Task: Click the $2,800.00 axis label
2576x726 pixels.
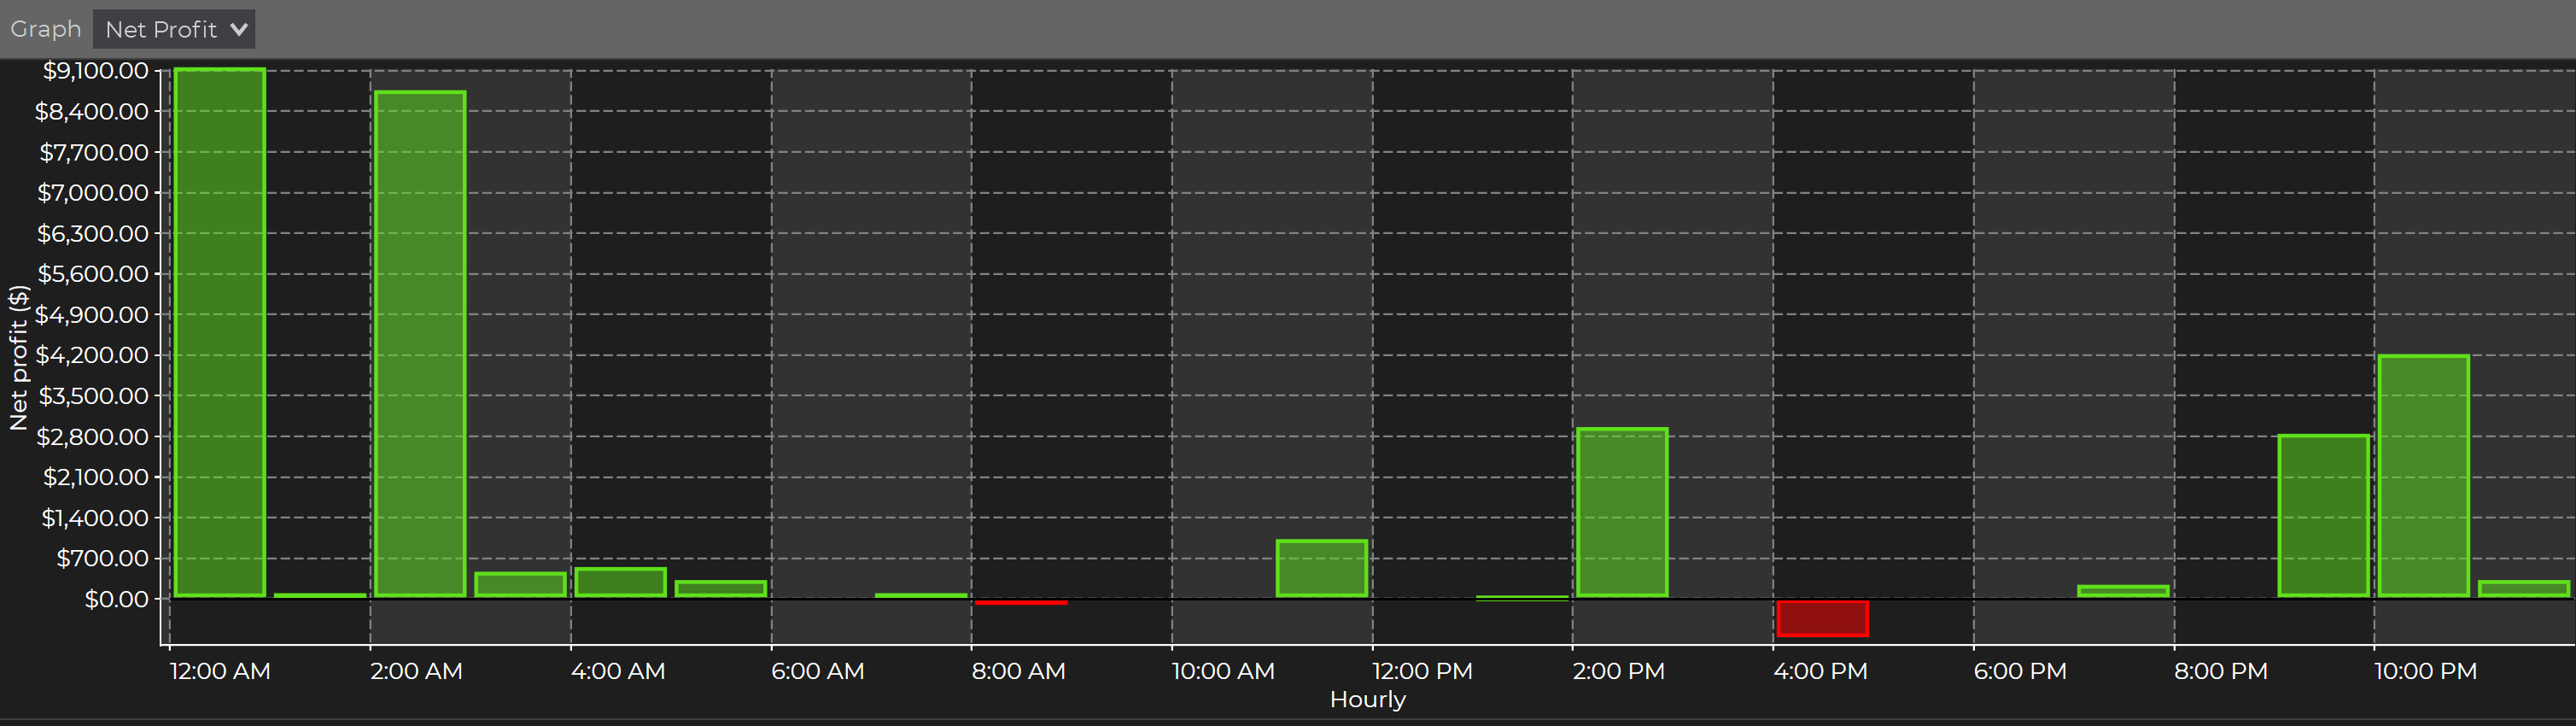Action: pos(92,437)
